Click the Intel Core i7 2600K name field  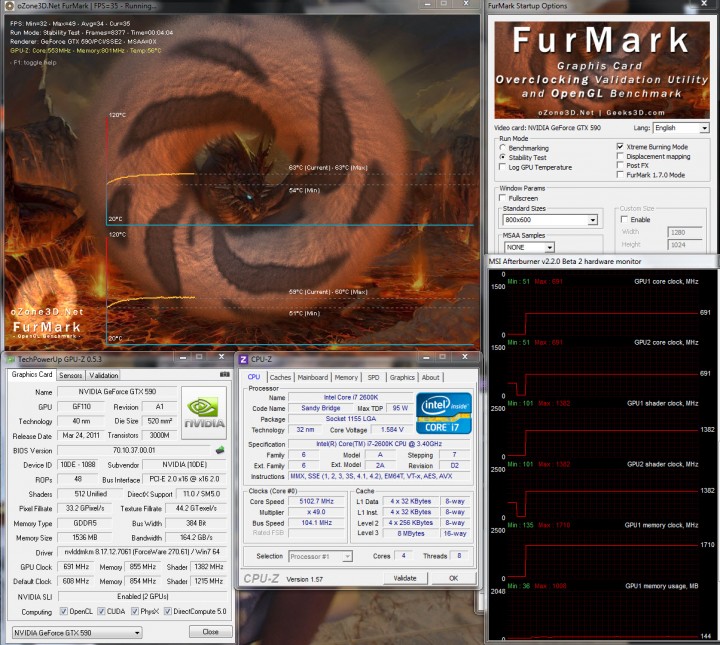(x=351, y=397)
